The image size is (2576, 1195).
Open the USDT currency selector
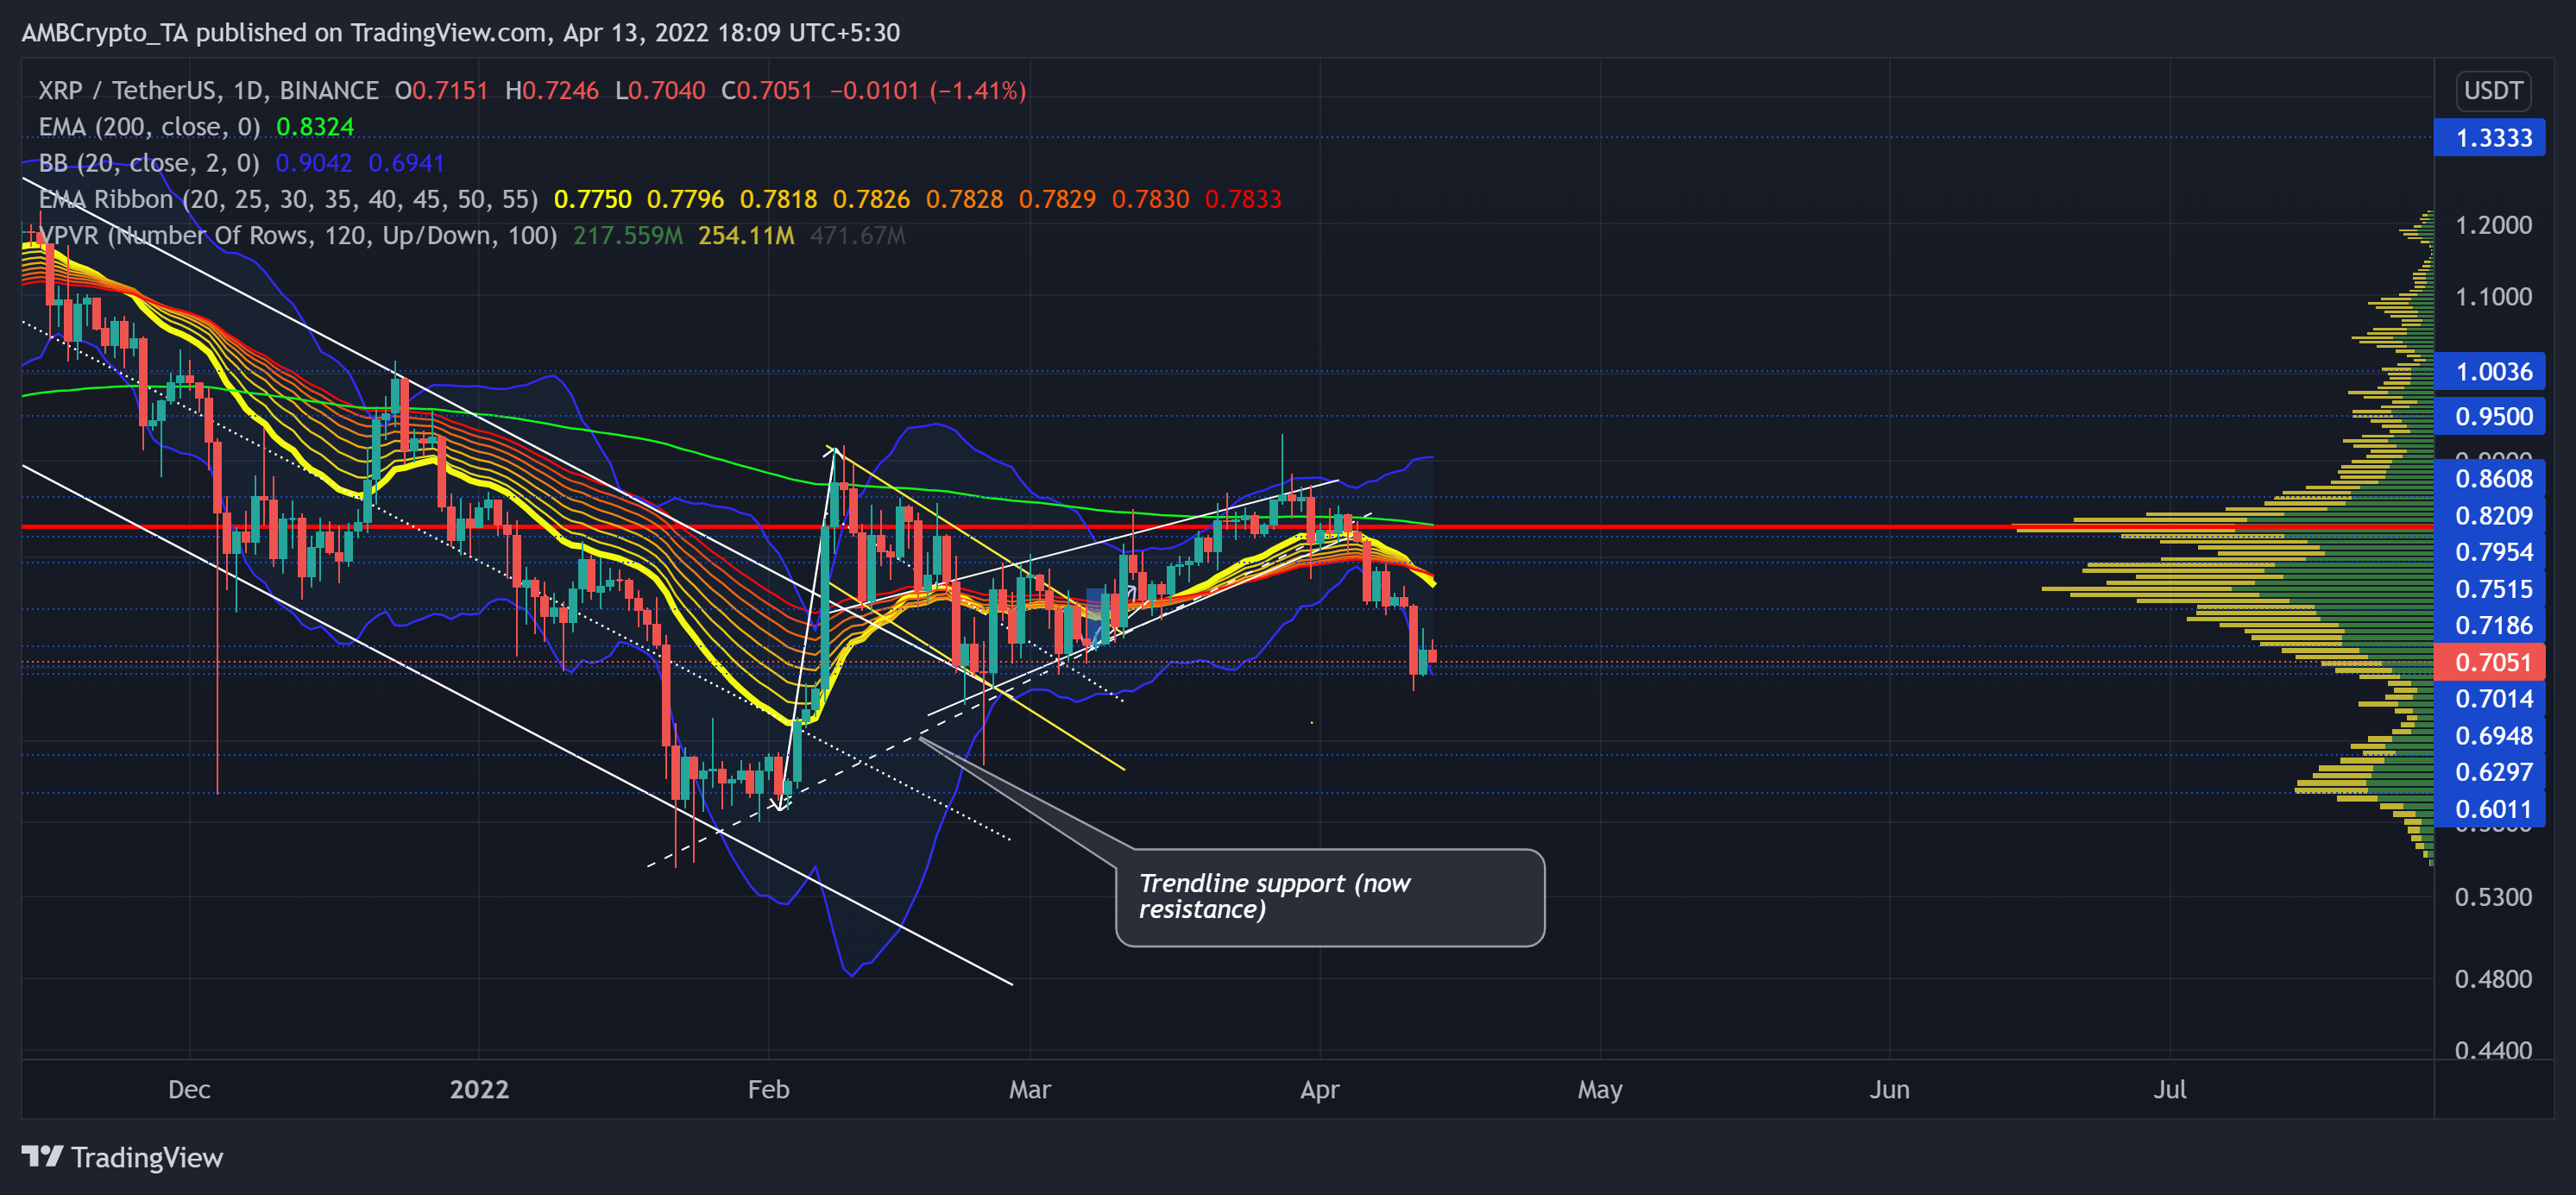click(2492, 90)
